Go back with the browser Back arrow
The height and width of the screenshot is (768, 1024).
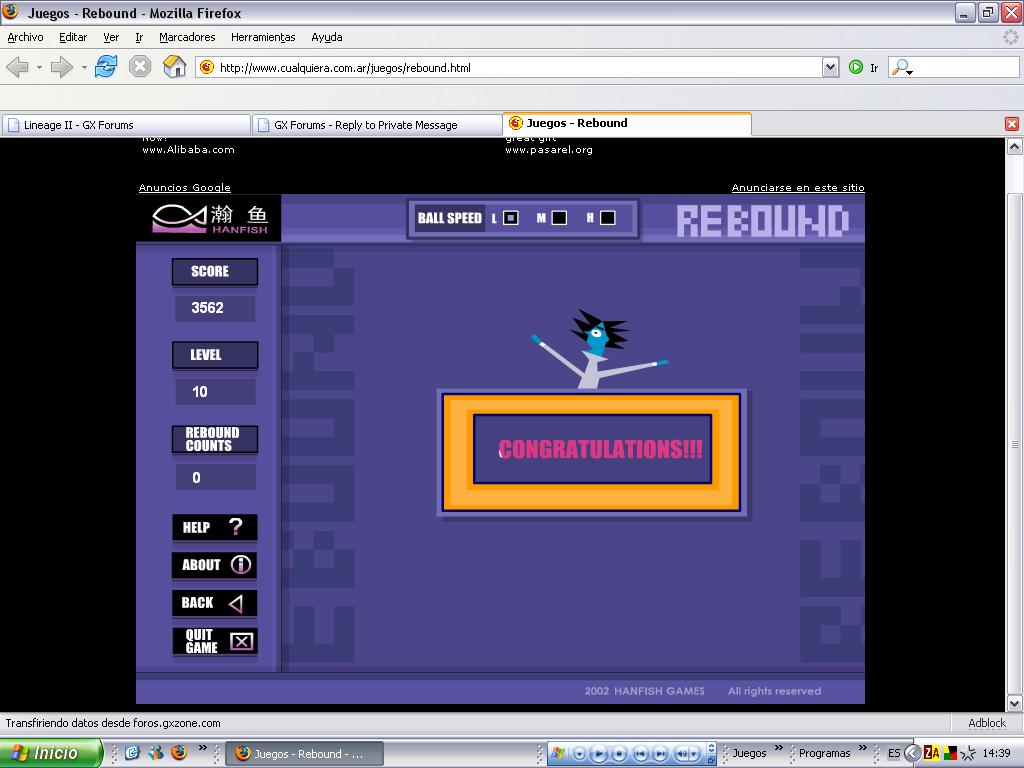point(18,67)
